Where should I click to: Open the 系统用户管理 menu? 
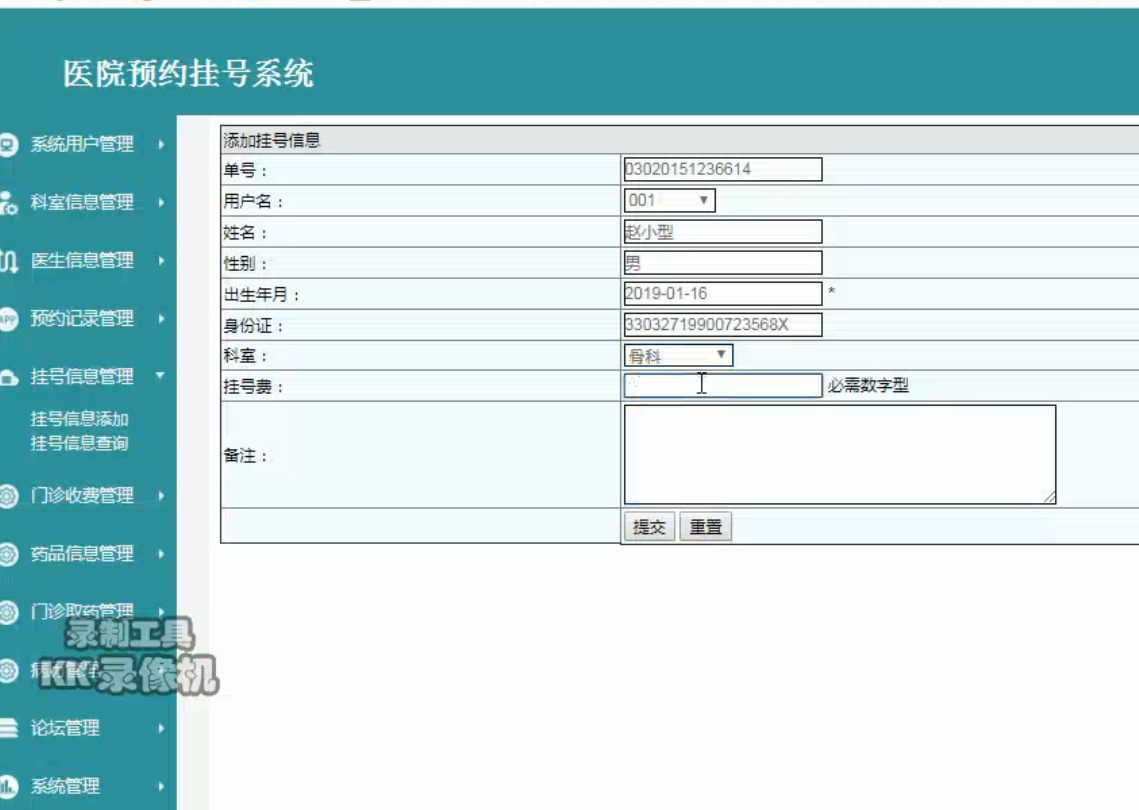pos(81,145)
